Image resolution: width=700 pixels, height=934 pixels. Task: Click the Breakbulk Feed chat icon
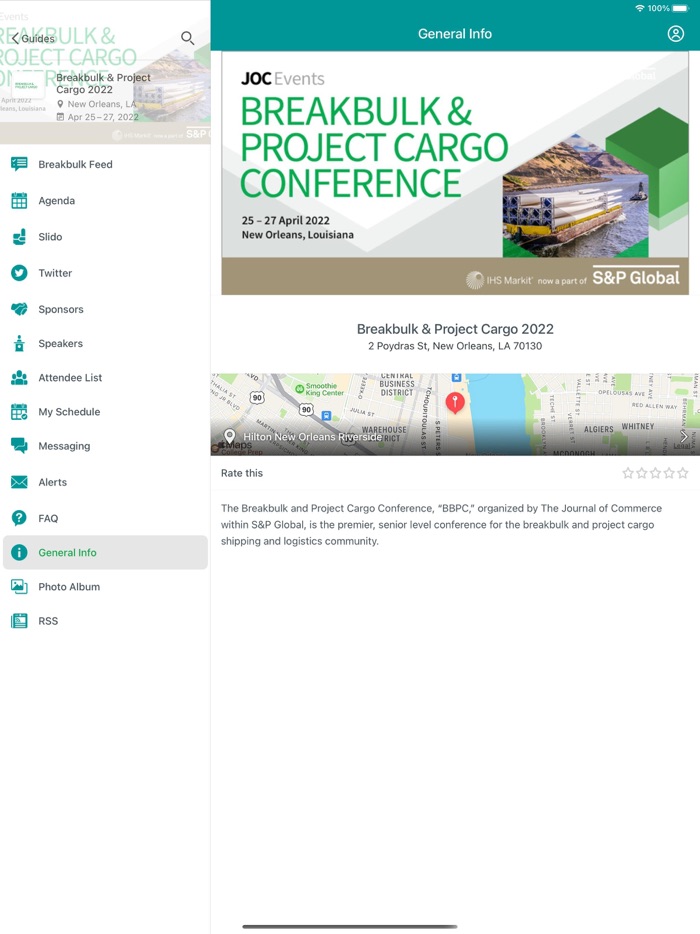[19, 164]
